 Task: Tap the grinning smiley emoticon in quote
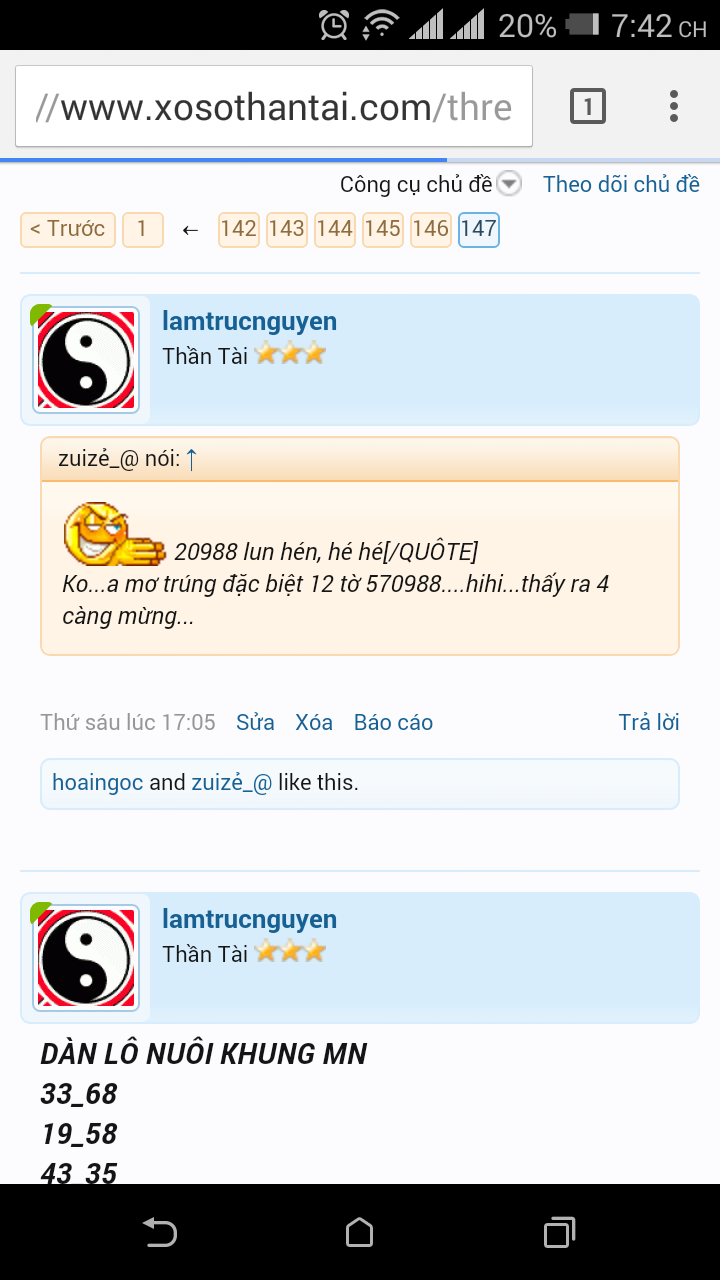click(114, 536)
